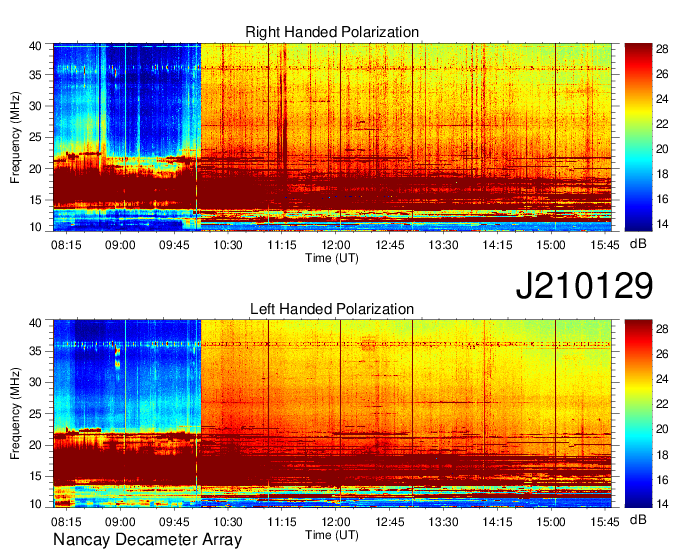
Task: Click the Left Handed Polarization title
Action: pos(332,309)
